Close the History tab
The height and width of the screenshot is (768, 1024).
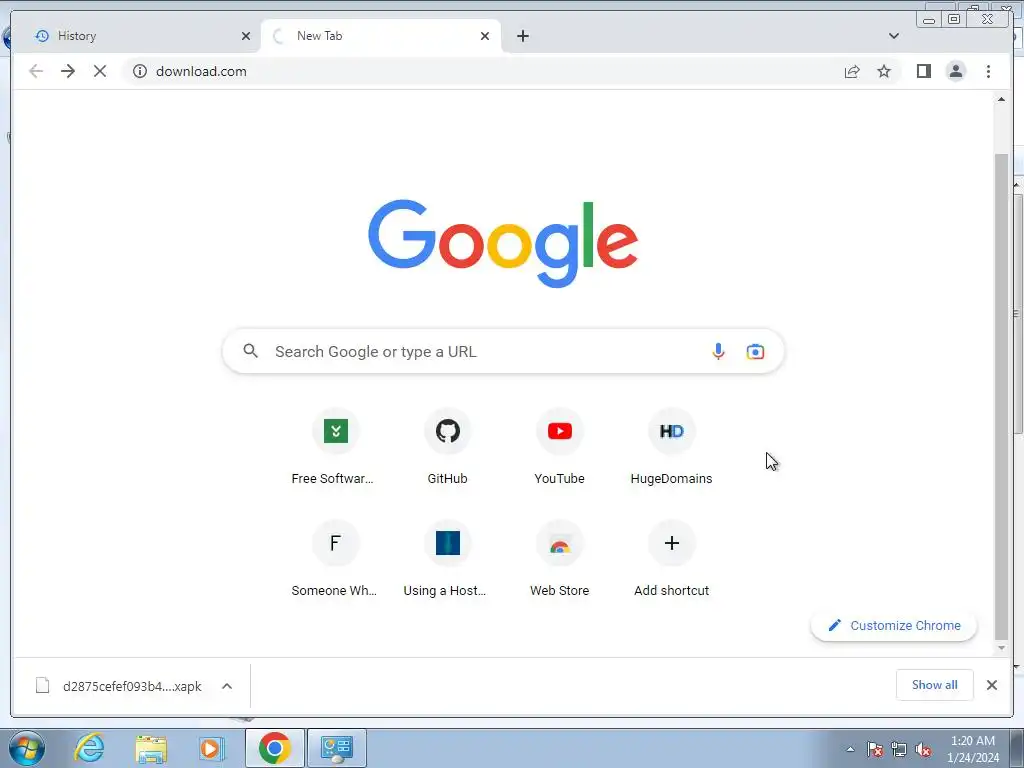pyautogui.click(x=246, y=36)
